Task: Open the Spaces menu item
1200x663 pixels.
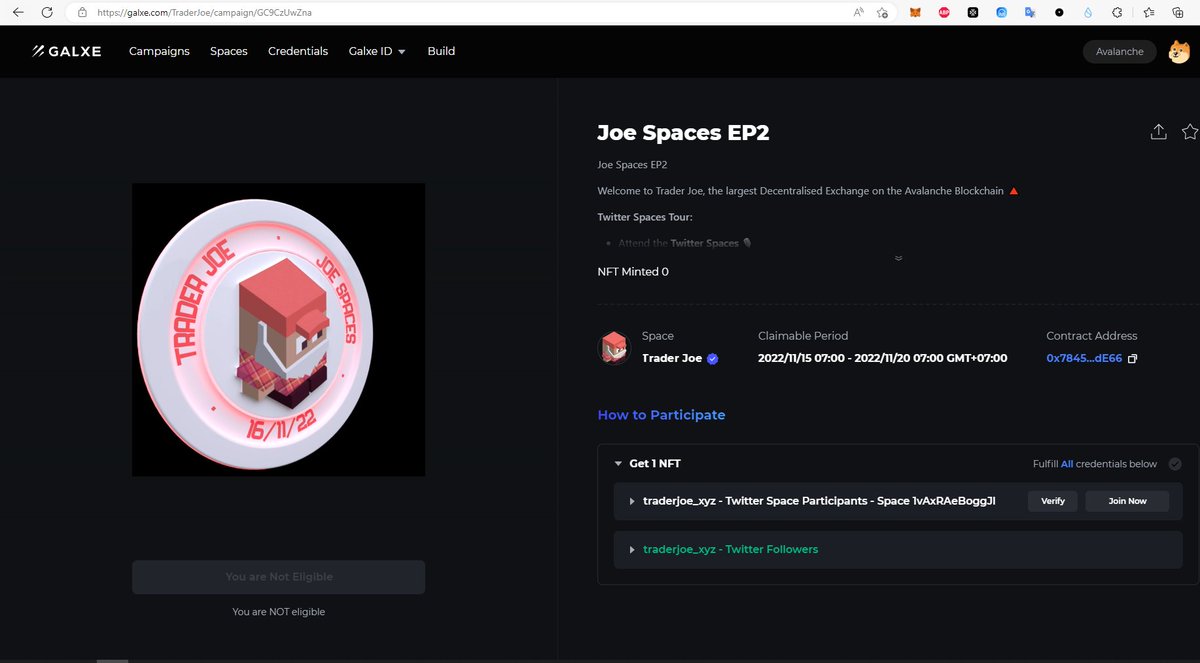Action: 229,51
